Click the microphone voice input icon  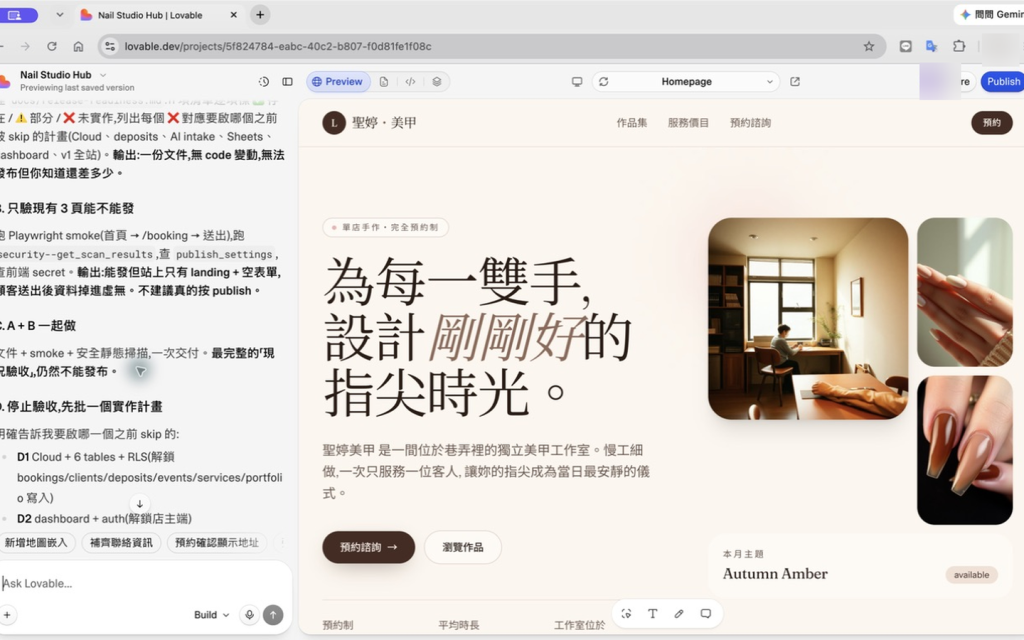pos(249,615)
